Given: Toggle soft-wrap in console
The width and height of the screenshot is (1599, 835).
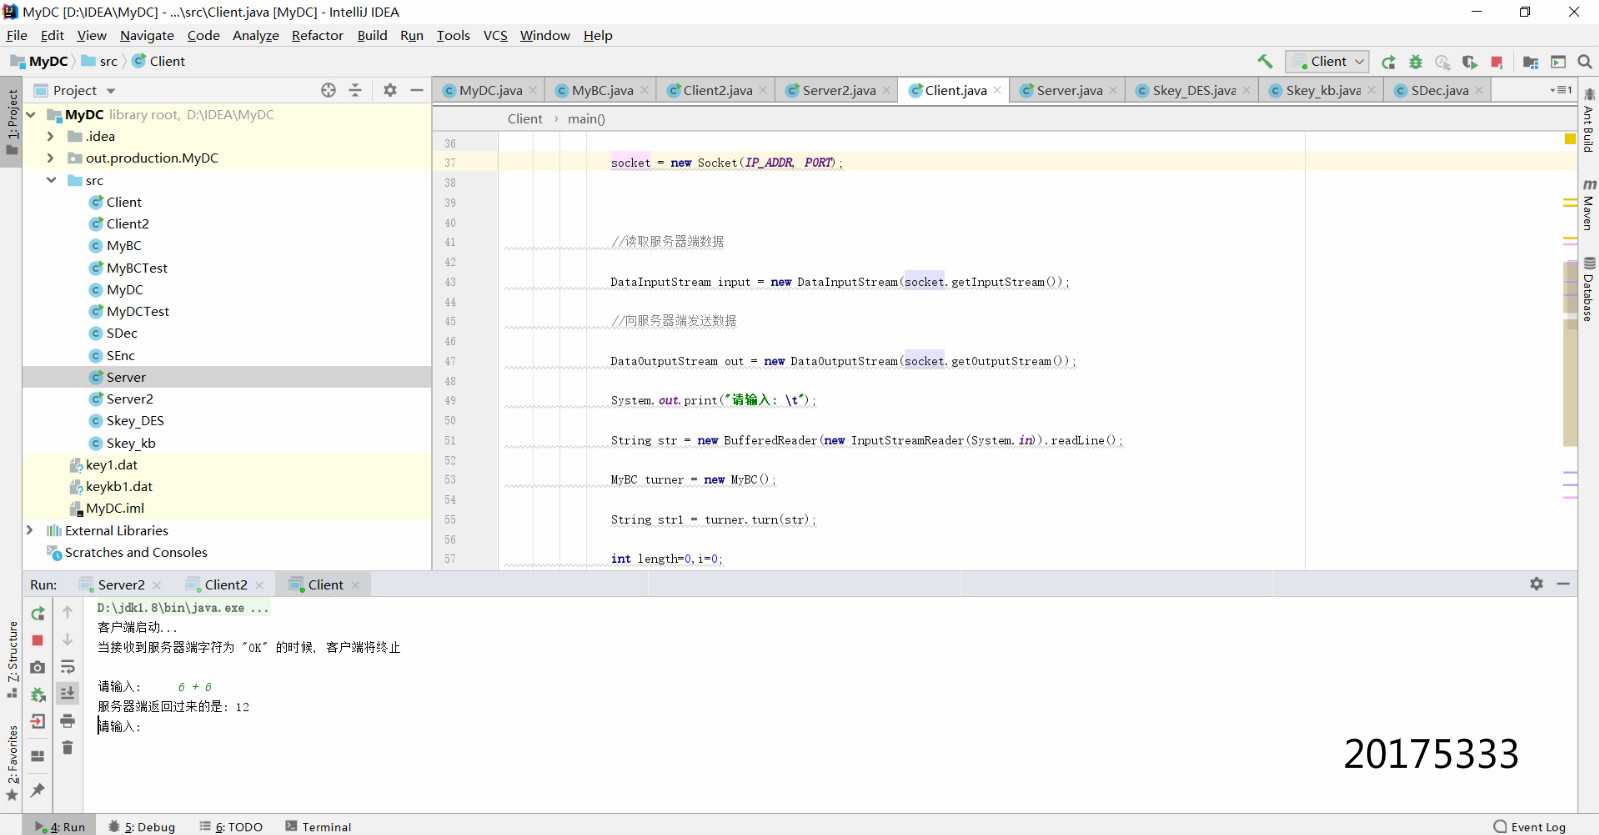Looking at the screenshot, I should point(68,667).
